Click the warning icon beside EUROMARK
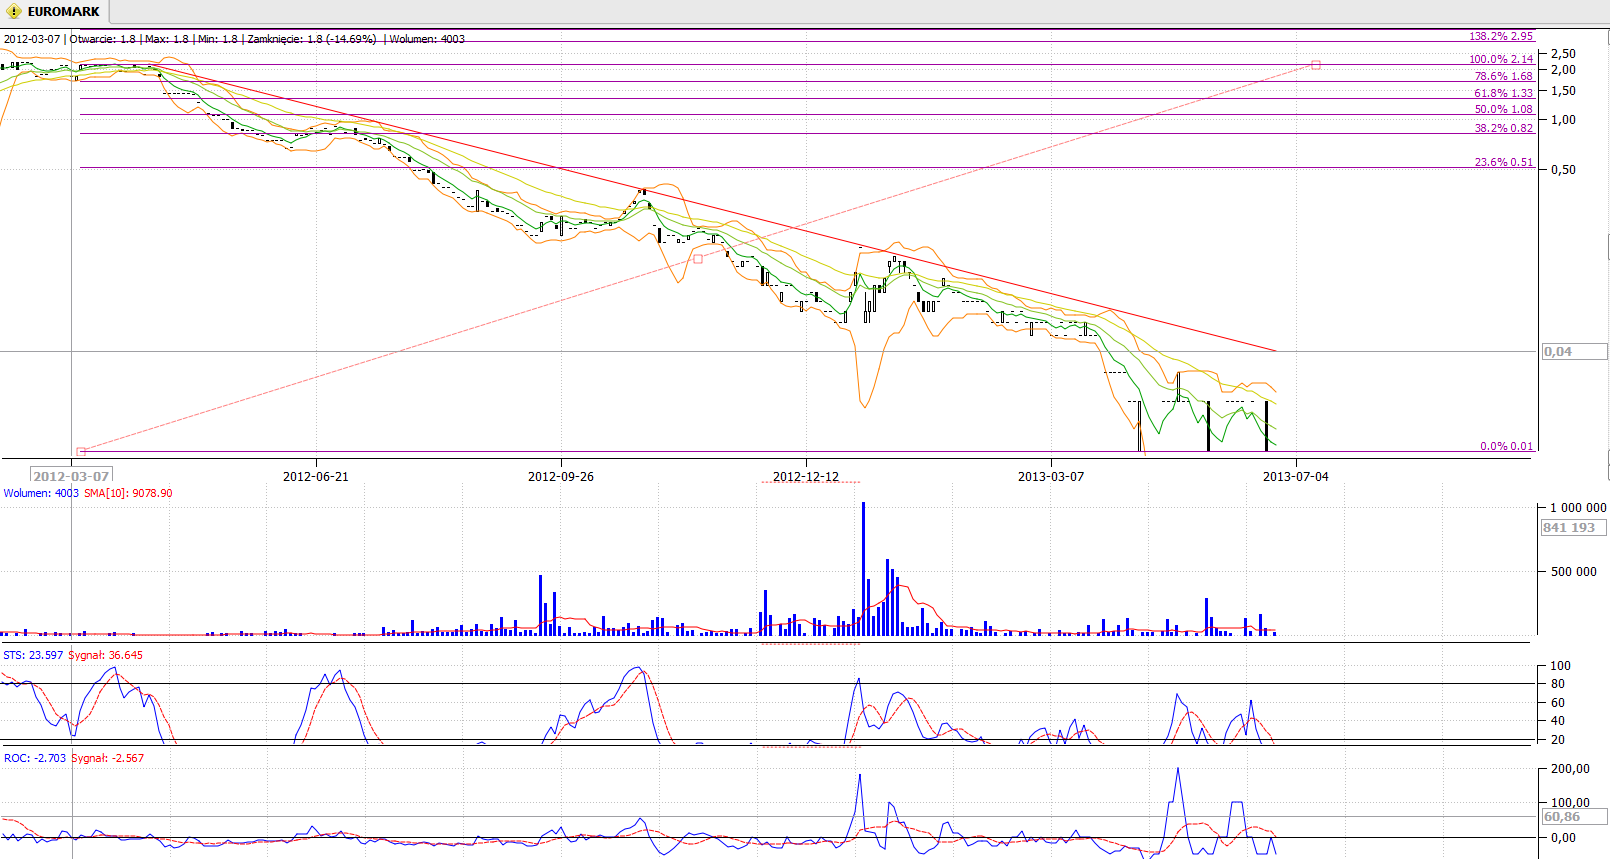 [x=14, y=12]
